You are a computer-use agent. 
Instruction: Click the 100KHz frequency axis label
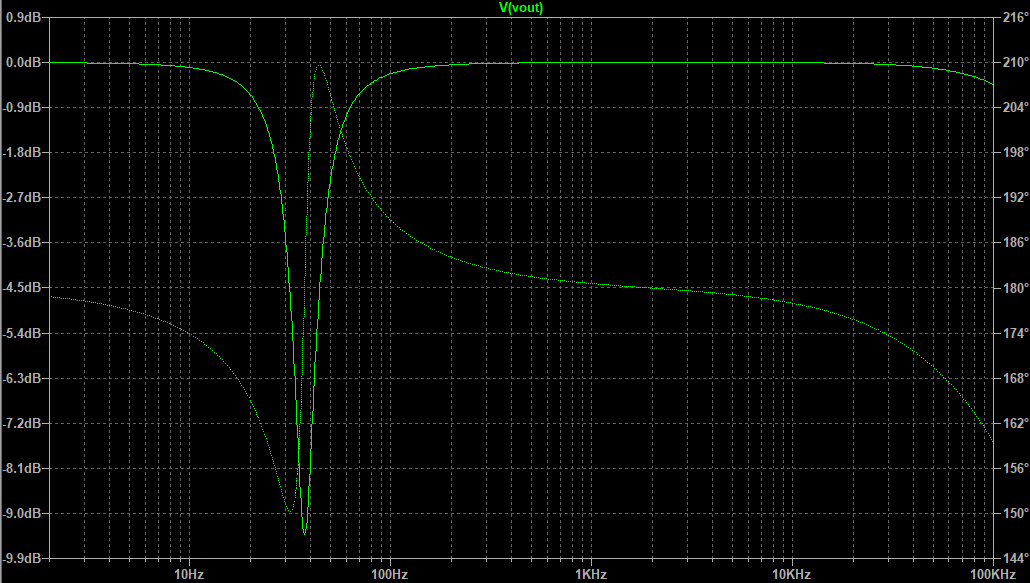(x=990, y=574)
